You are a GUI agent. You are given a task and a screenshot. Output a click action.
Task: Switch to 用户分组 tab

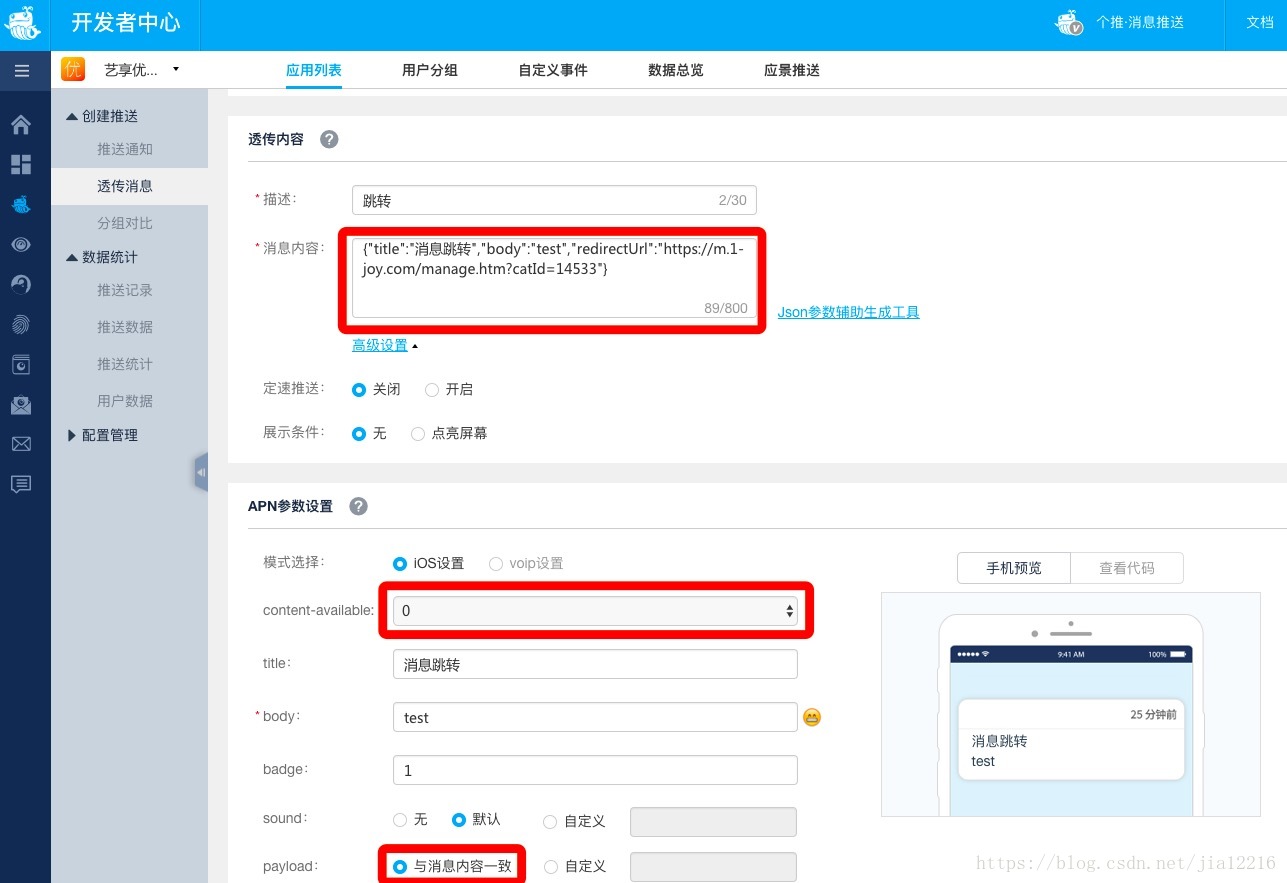(430, 70)
